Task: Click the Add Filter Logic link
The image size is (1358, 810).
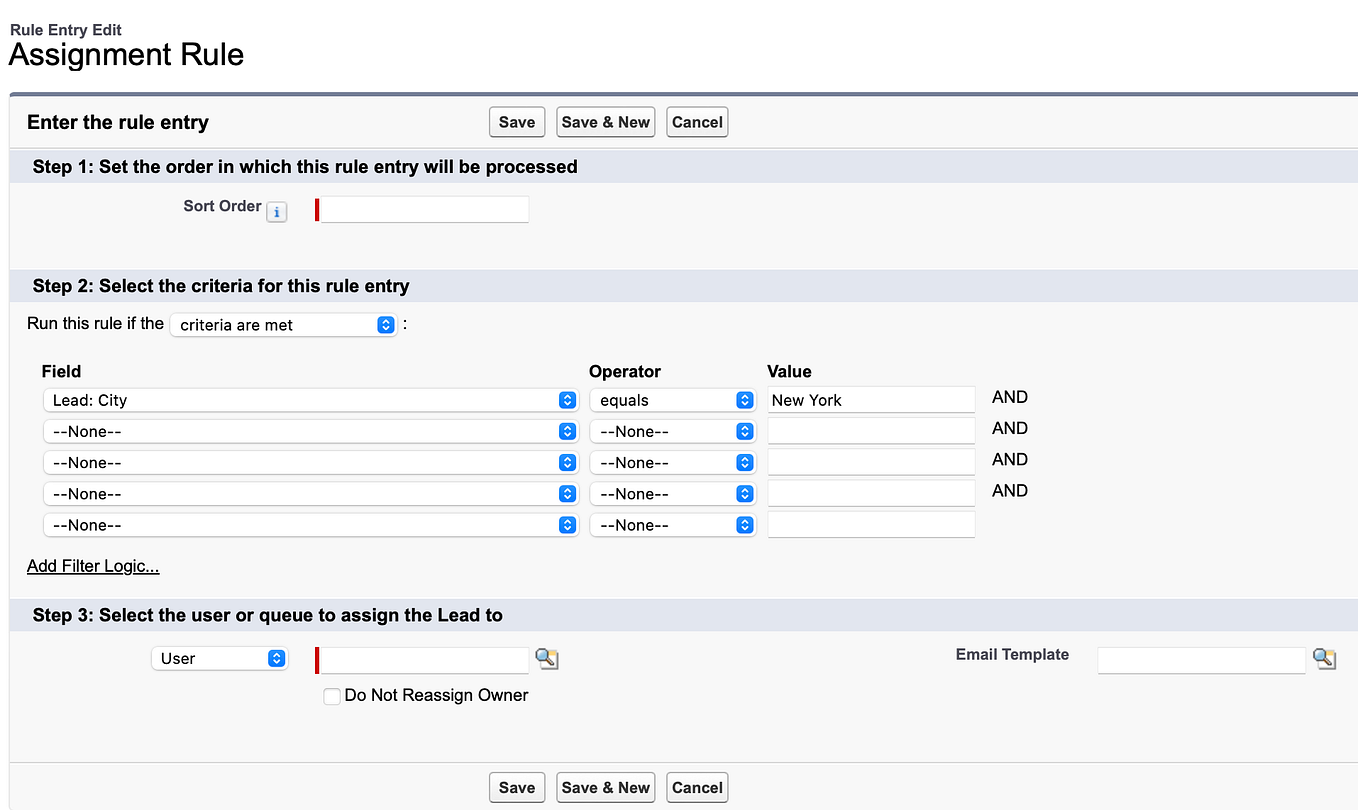Action: click(x=92, y=566)
